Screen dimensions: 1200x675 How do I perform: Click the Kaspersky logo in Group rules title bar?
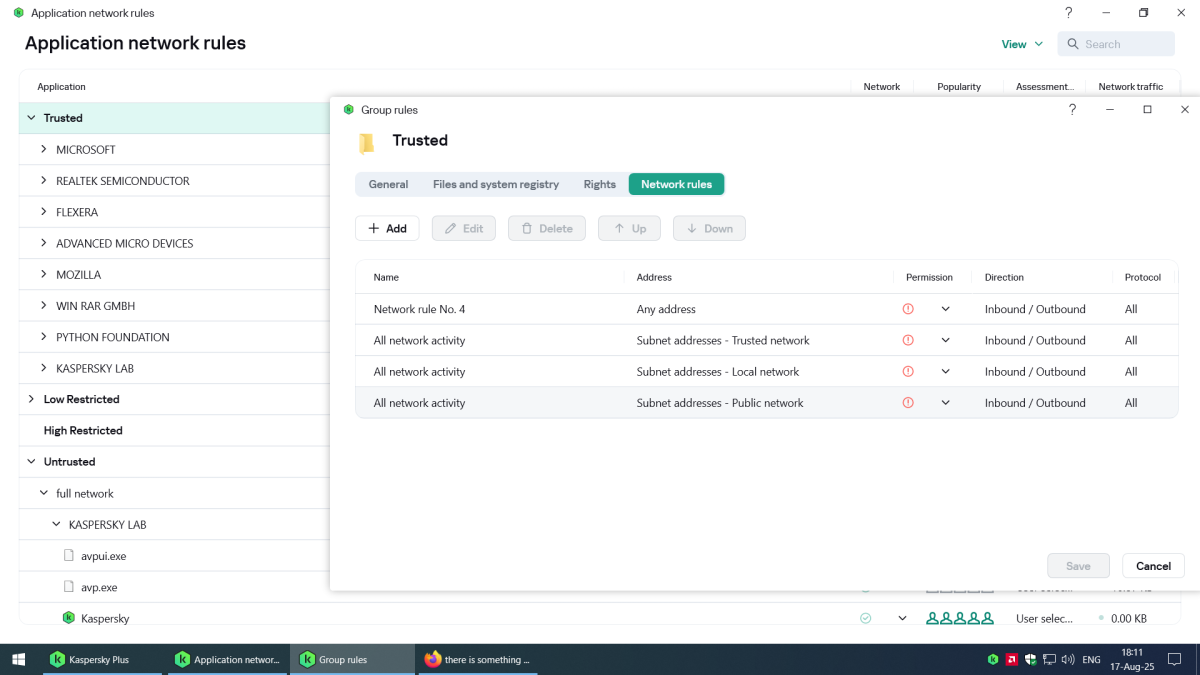click(348, 110)
